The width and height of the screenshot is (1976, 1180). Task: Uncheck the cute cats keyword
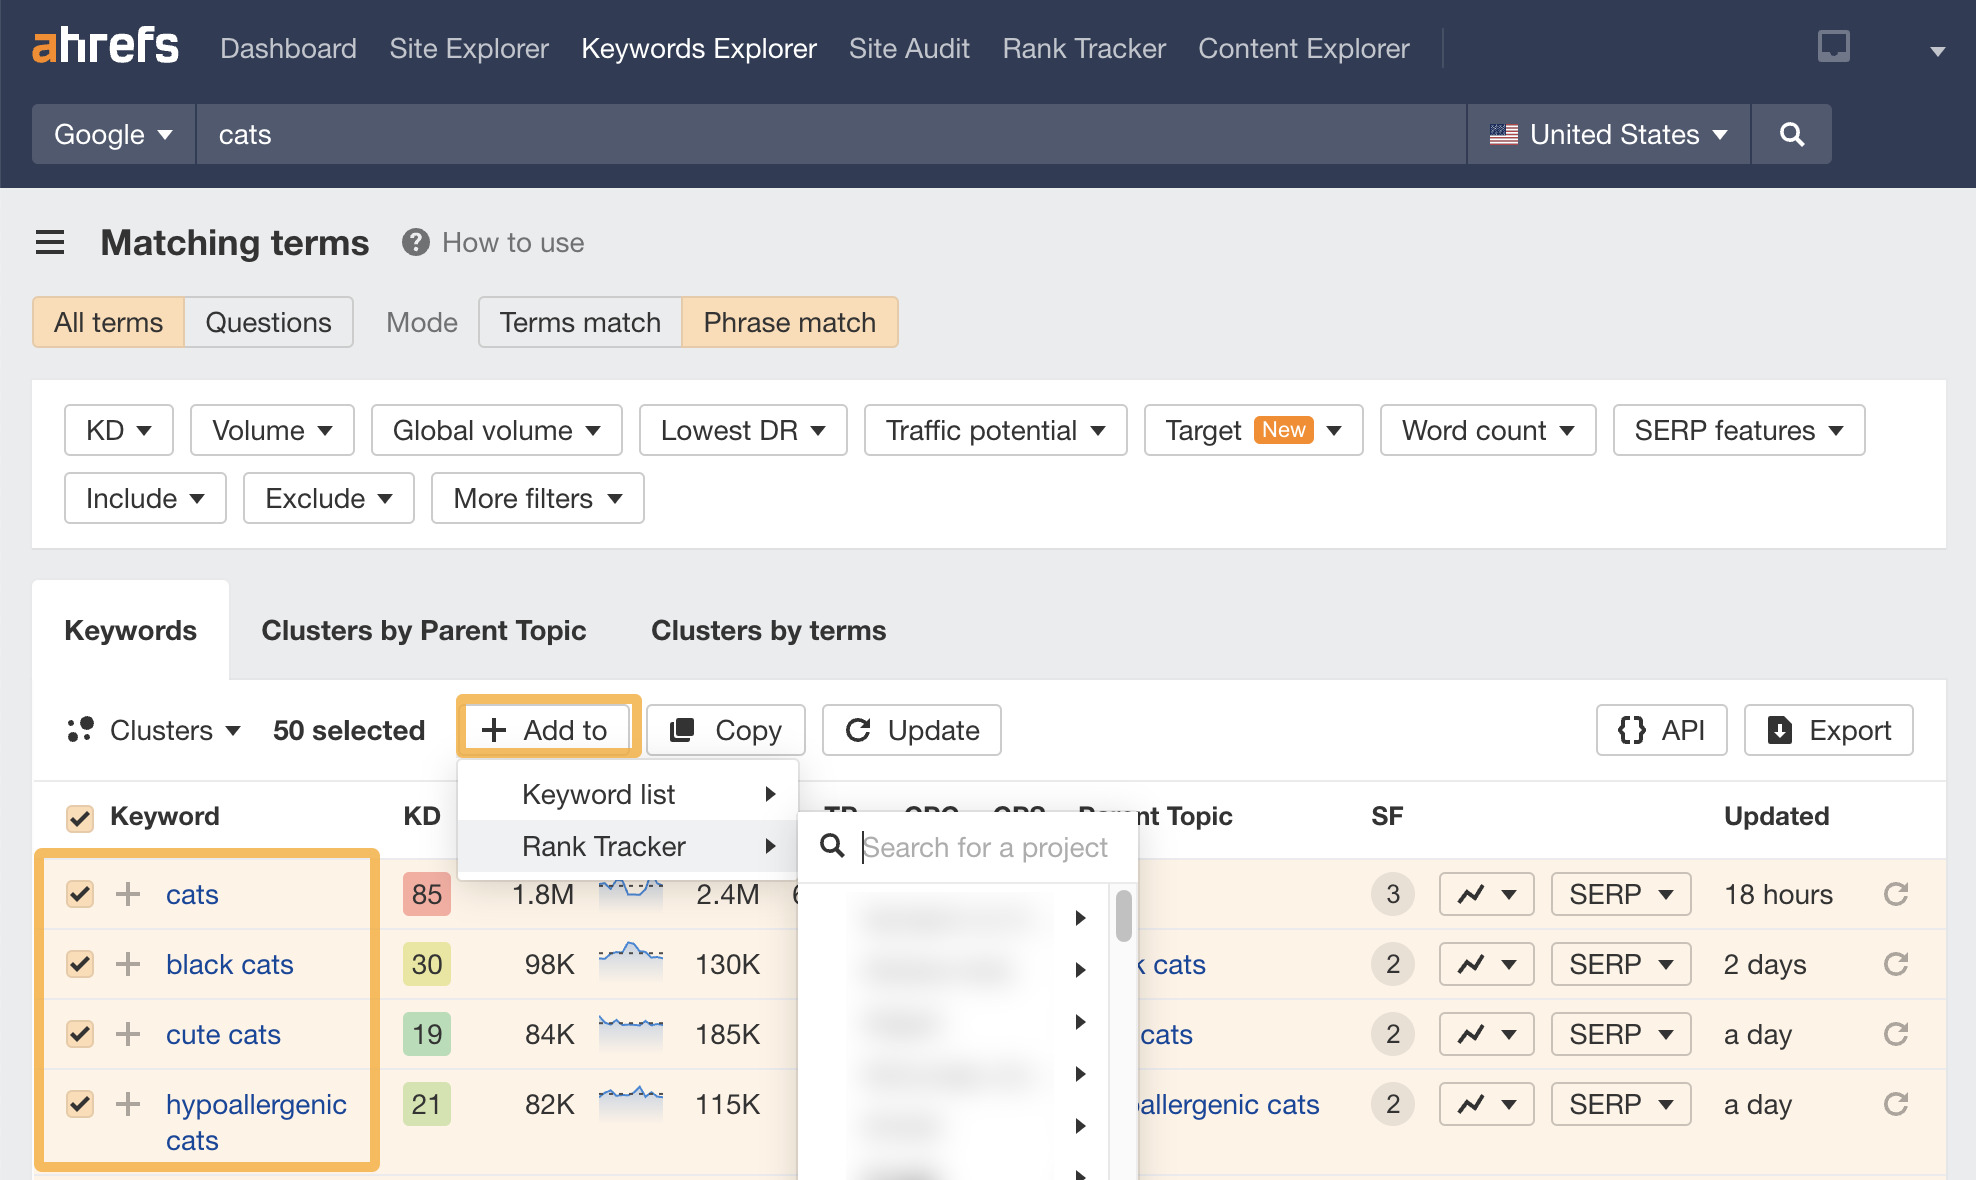(79, 1034)
